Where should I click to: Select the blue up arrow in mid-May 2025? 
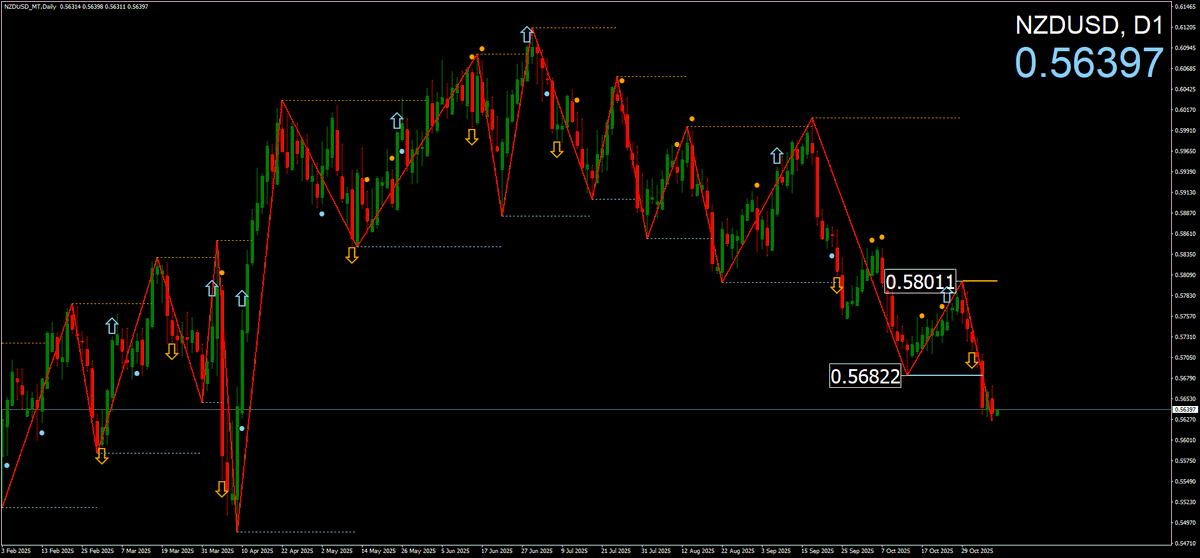(396, 121)
